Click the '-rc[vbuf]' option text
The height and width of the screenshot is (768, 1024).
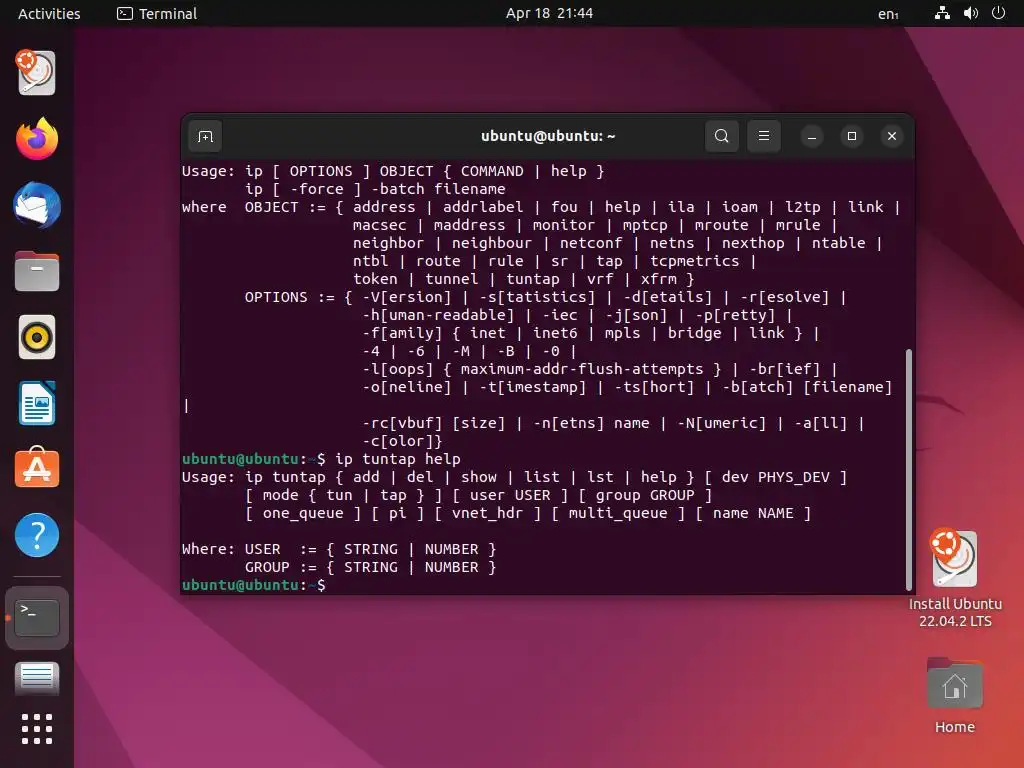point(402,423)
